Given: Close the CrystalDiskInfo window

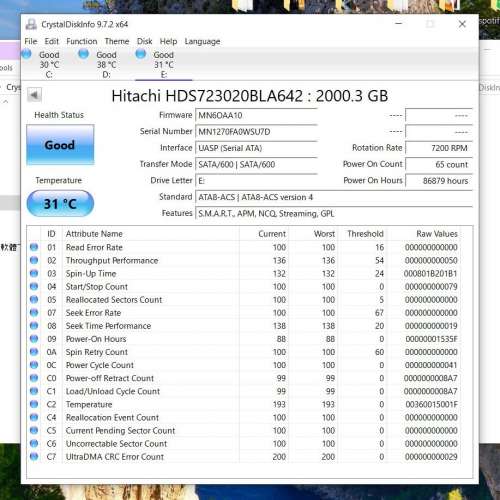Looking at the screenshot, I should [x=462, y=24].
